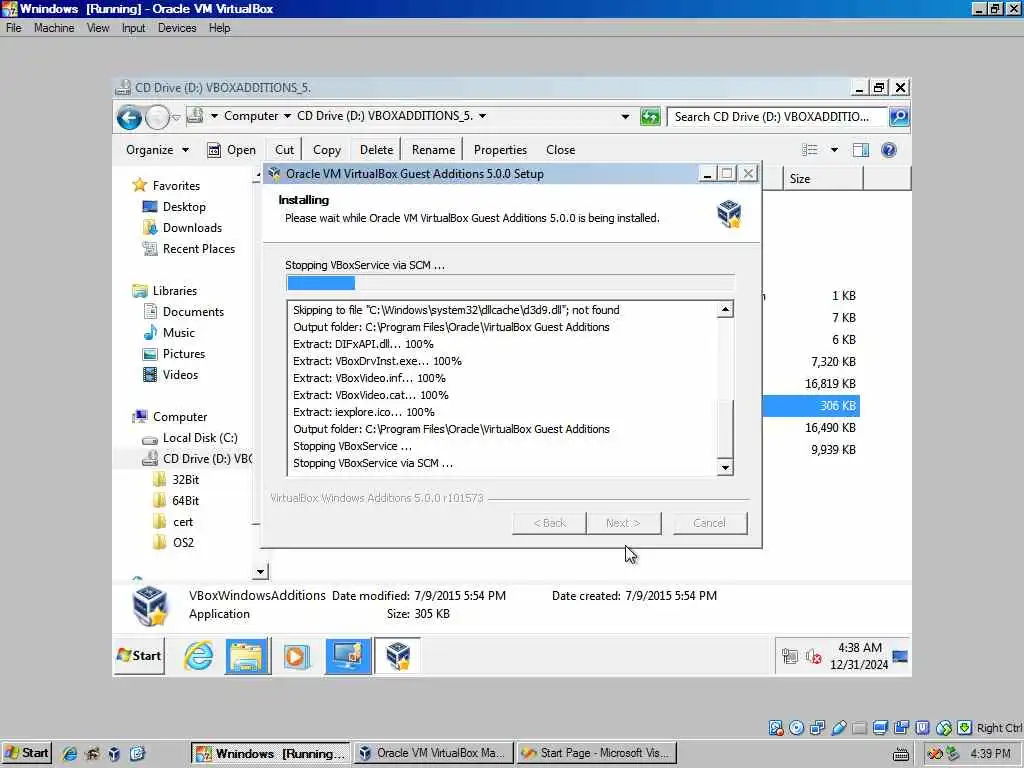Open the address bar history dropdown
This screenshot has width=1024, height=768.
pyautogui.click(x=625, y=117)
